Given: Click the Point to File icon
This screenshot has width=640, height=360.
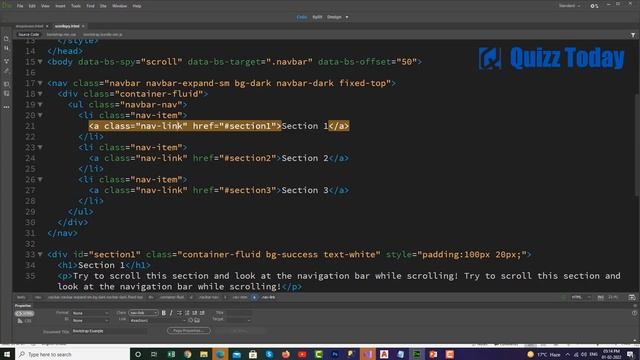Looking at the screenshot, I should pos(190,321).
